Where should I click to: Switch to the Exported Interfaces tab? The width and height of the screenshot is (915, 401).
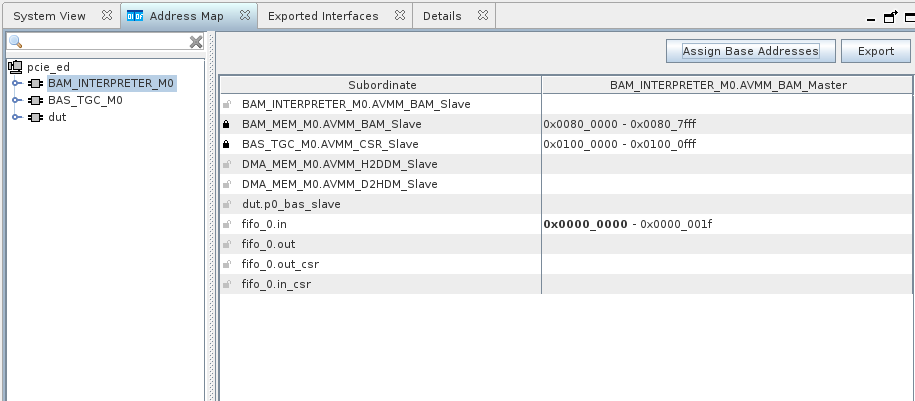coord(323,16)
